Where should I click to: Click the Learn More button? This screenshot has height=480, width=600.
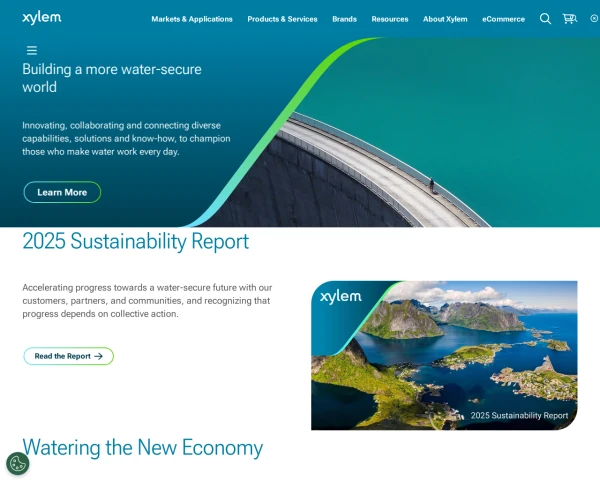tap(62, 192)
